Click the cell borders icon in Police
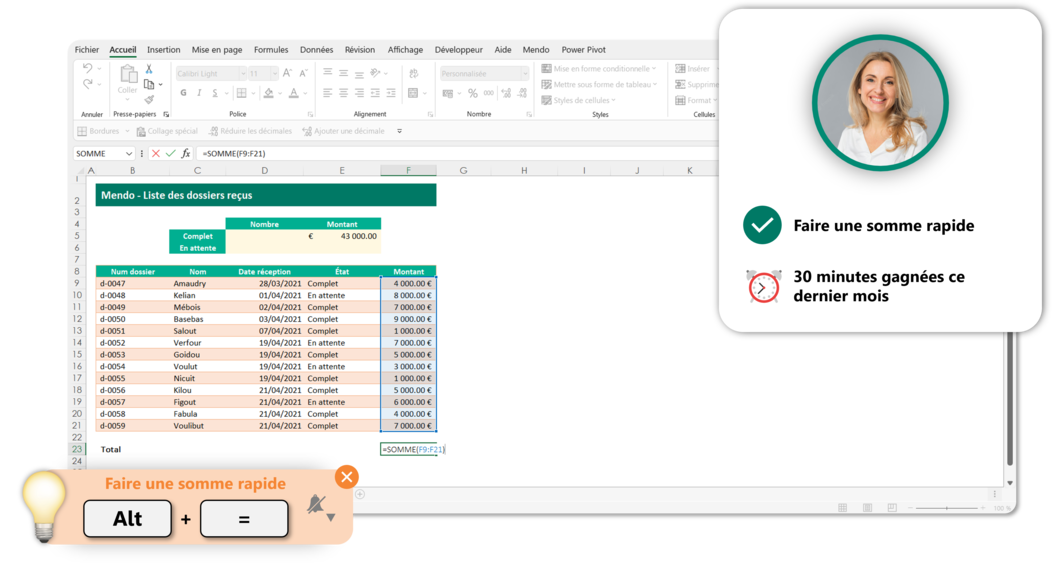Viewport: 1052px width, 563px height. coord(242,93)
